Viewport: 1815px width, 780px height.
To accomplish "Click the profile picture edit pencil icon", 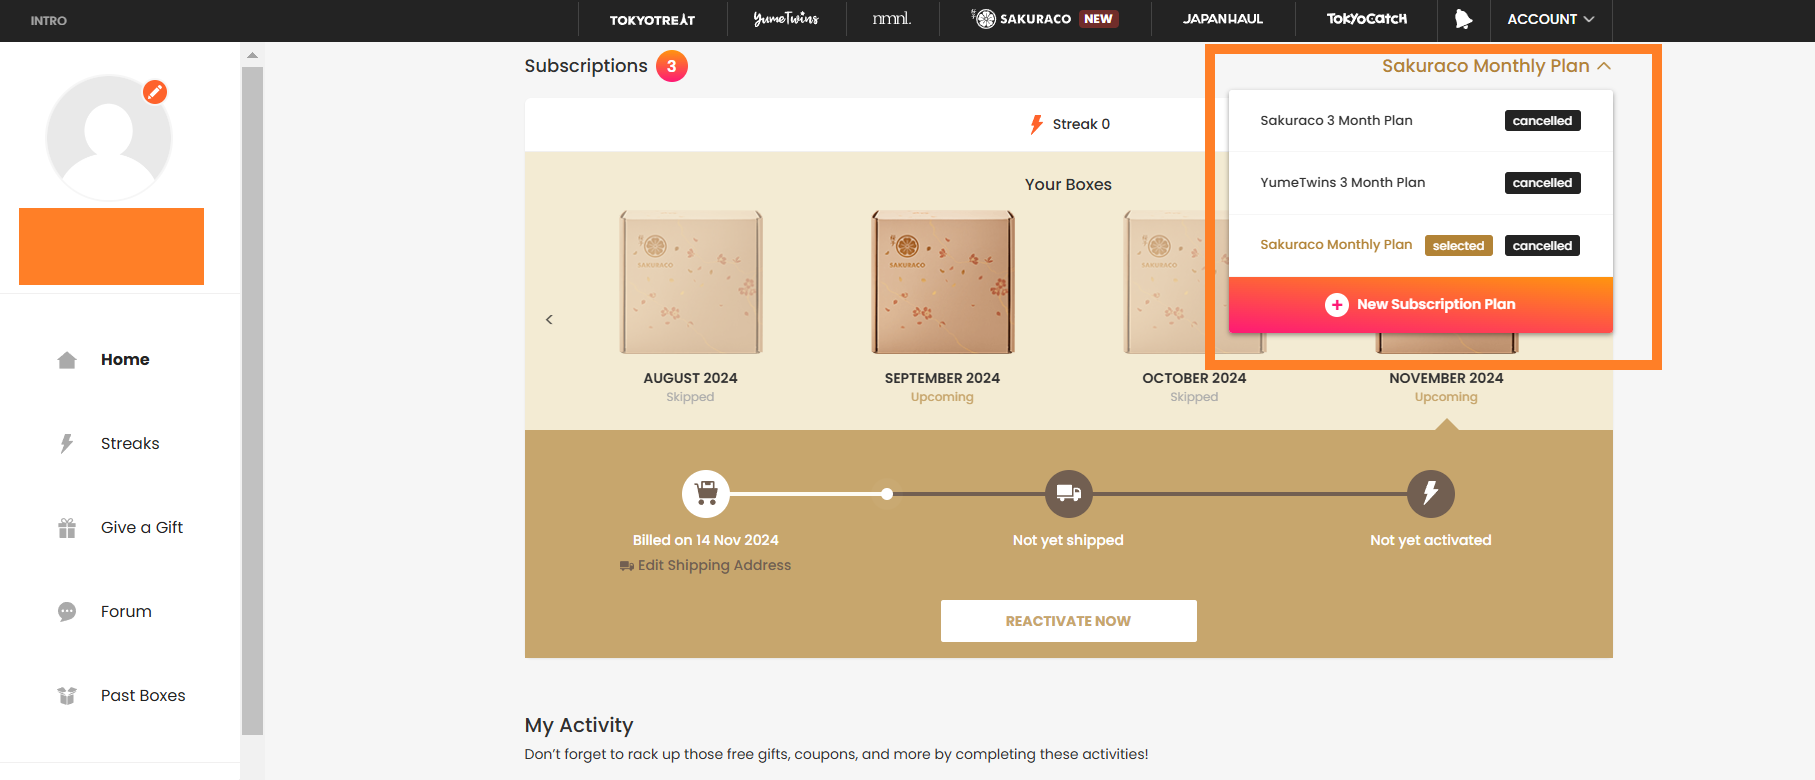I will tap(155, 92).
